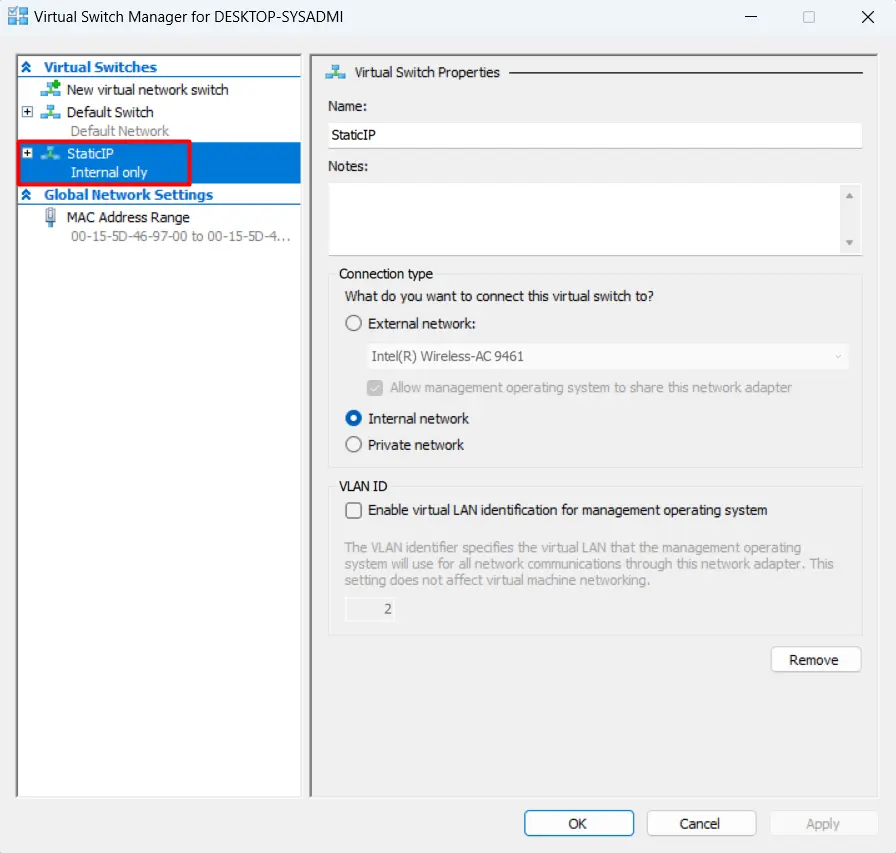This screenshot has width=896, height=853.
Task: Select the Global Network Settings heading
Action: point(128,195)
